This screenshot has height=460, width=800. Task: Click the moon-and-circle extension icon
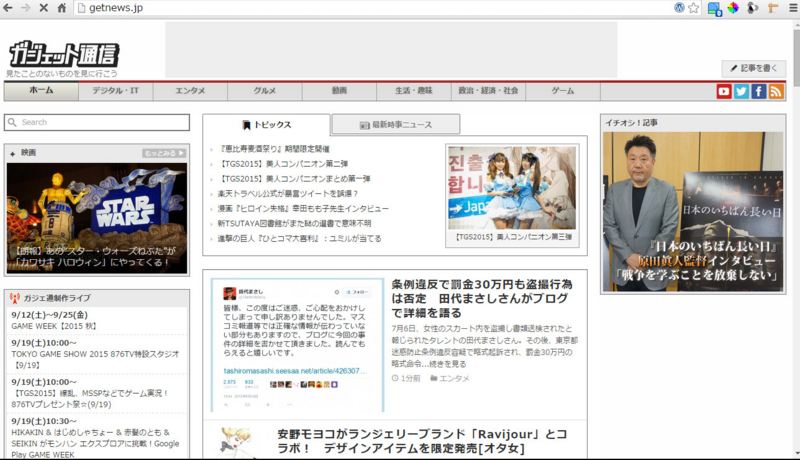click(753, 8)
